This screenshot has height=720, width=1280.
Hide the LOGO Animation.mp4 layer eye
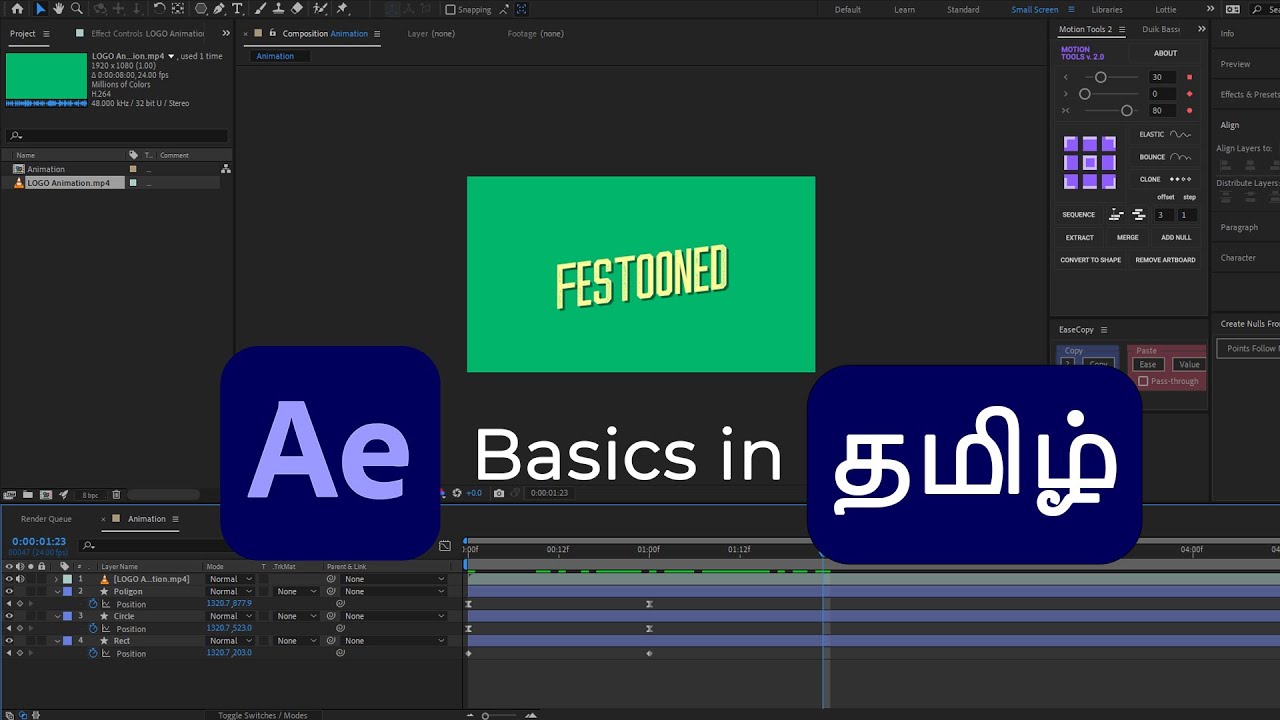click(x=9, y=579)
